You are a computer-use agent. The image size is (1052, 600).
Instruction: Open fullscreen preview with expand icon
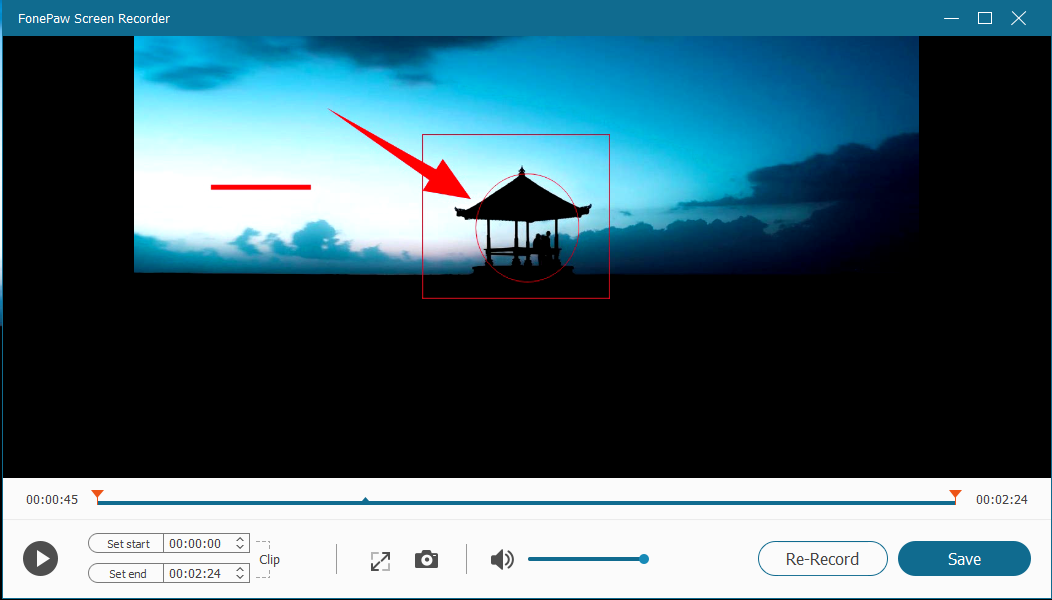click(380, 560)
